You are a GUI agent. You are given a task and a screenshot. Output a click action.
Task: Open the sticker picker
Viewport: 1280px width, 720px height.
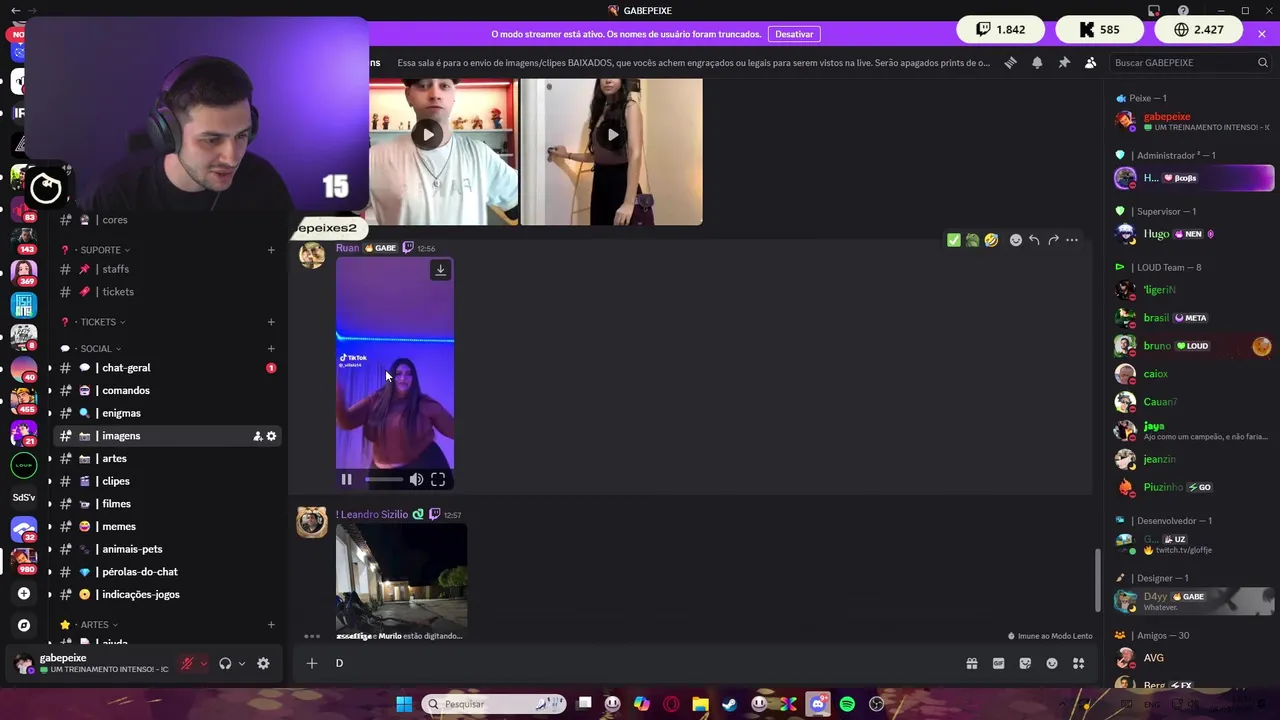point(1025,663)
